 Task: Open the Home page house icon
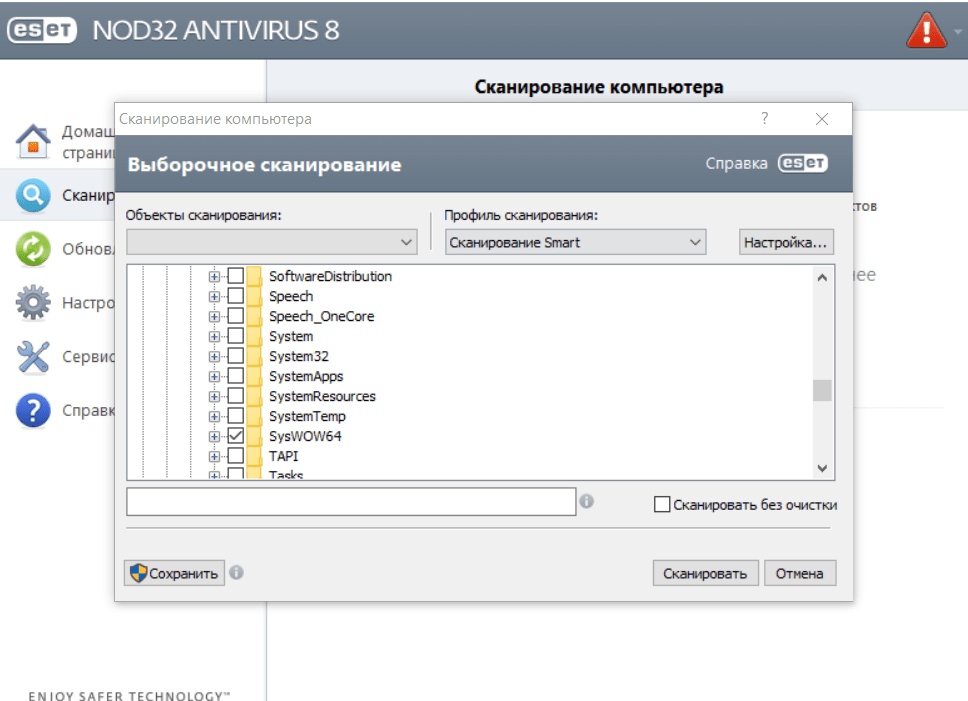[x=33, y=141]
